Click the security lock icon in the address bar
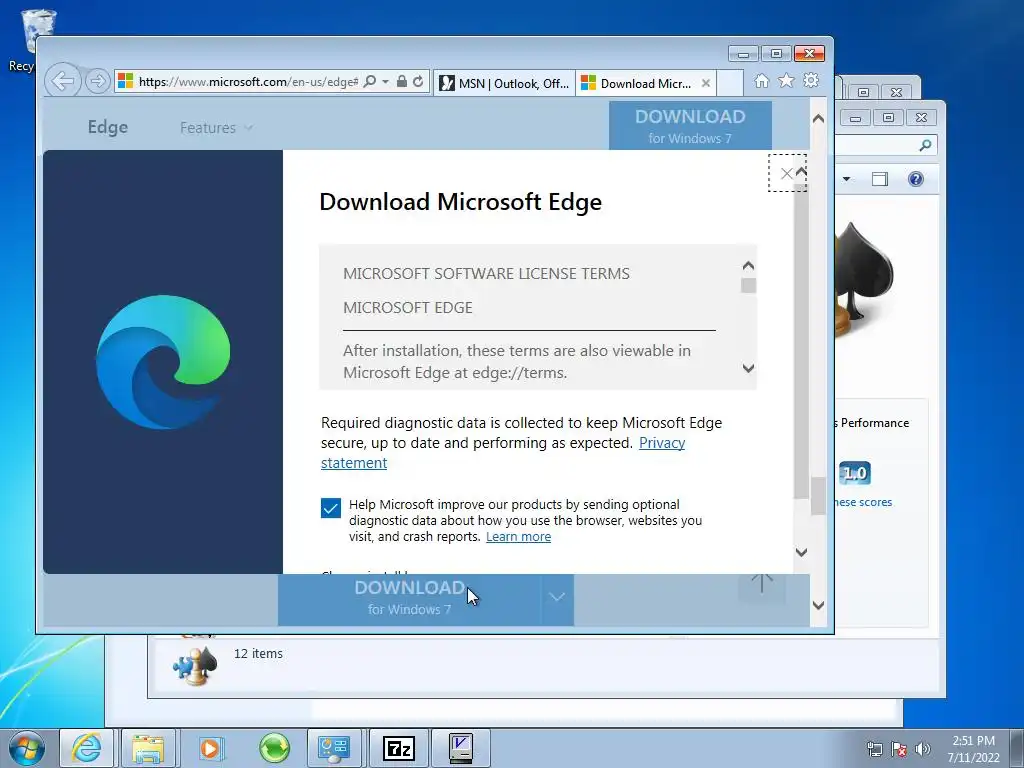 click(x=402, y=82)
